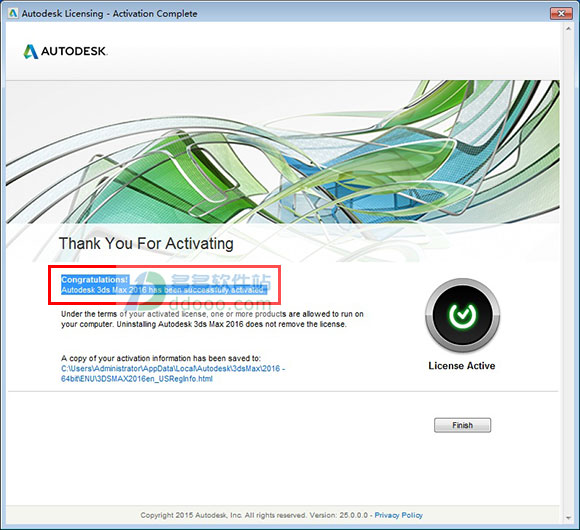580x530 pixels.
Task: Click the highlighted 'Congratulations!' text
Action: (95, 279)
